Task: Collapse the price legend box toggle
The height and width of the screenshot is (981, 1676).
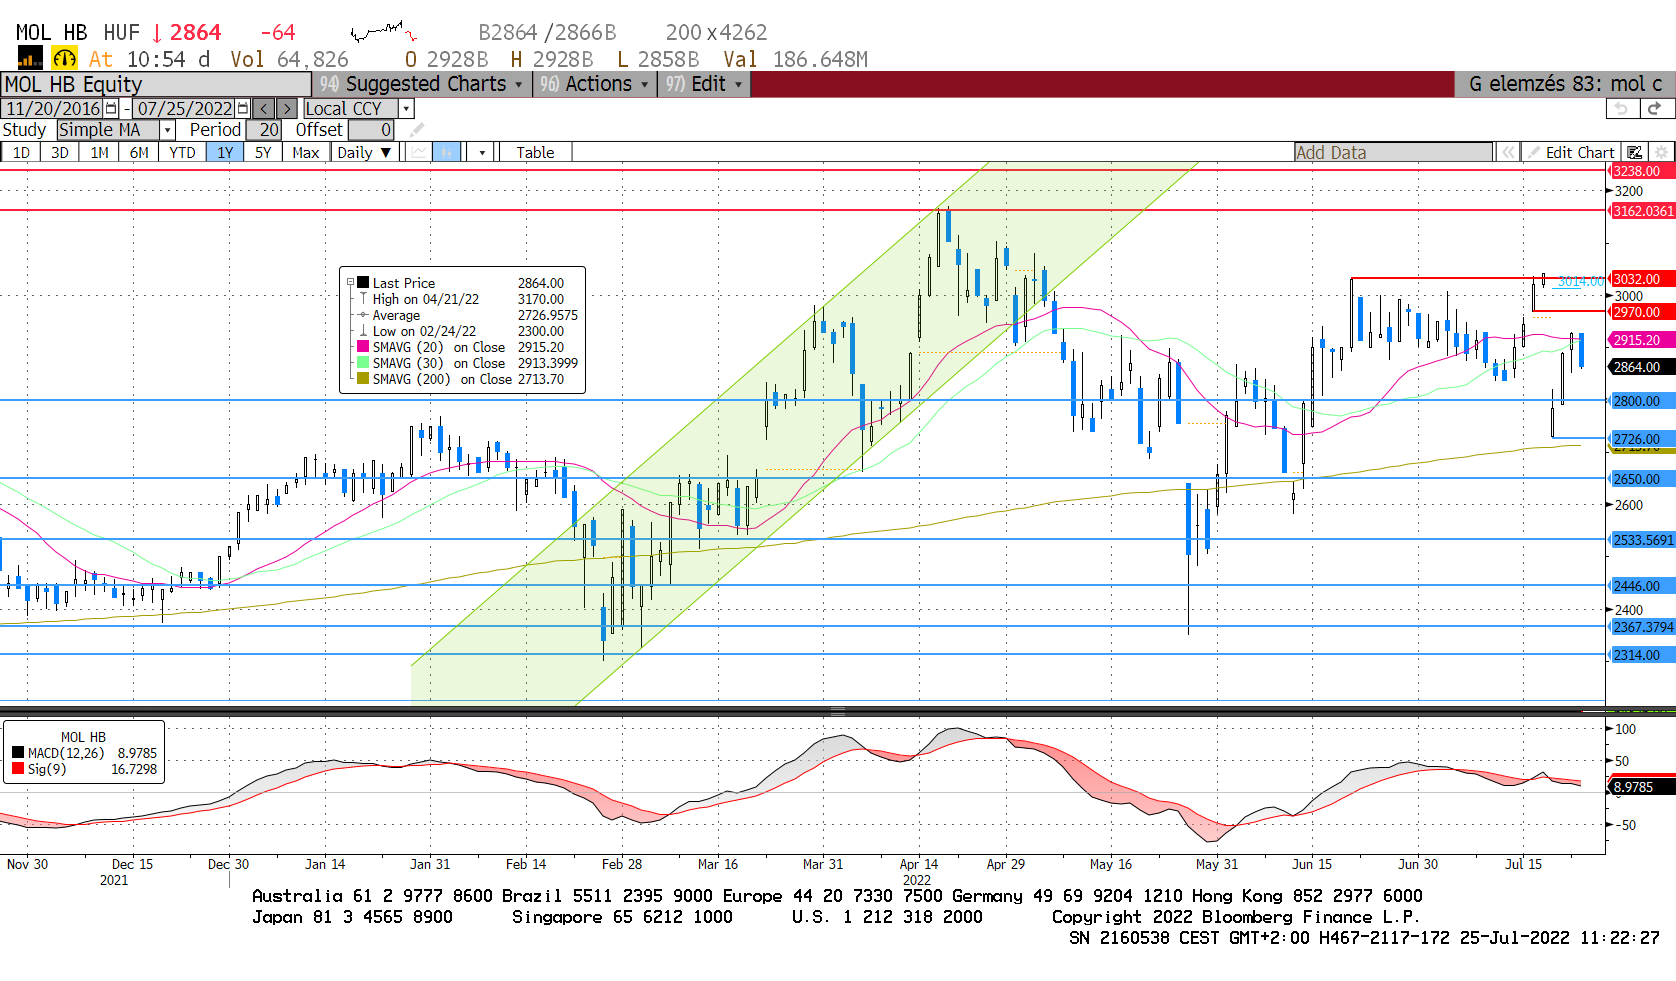Action: pyautogui.click(x=350, y=282)
